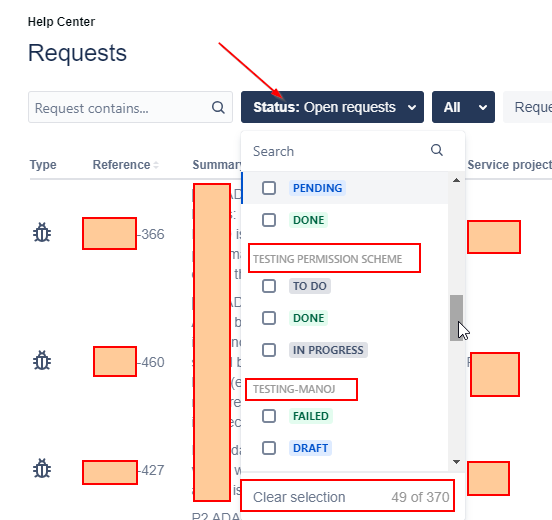Check the PENDING status checkbox

tap(269, 188)
